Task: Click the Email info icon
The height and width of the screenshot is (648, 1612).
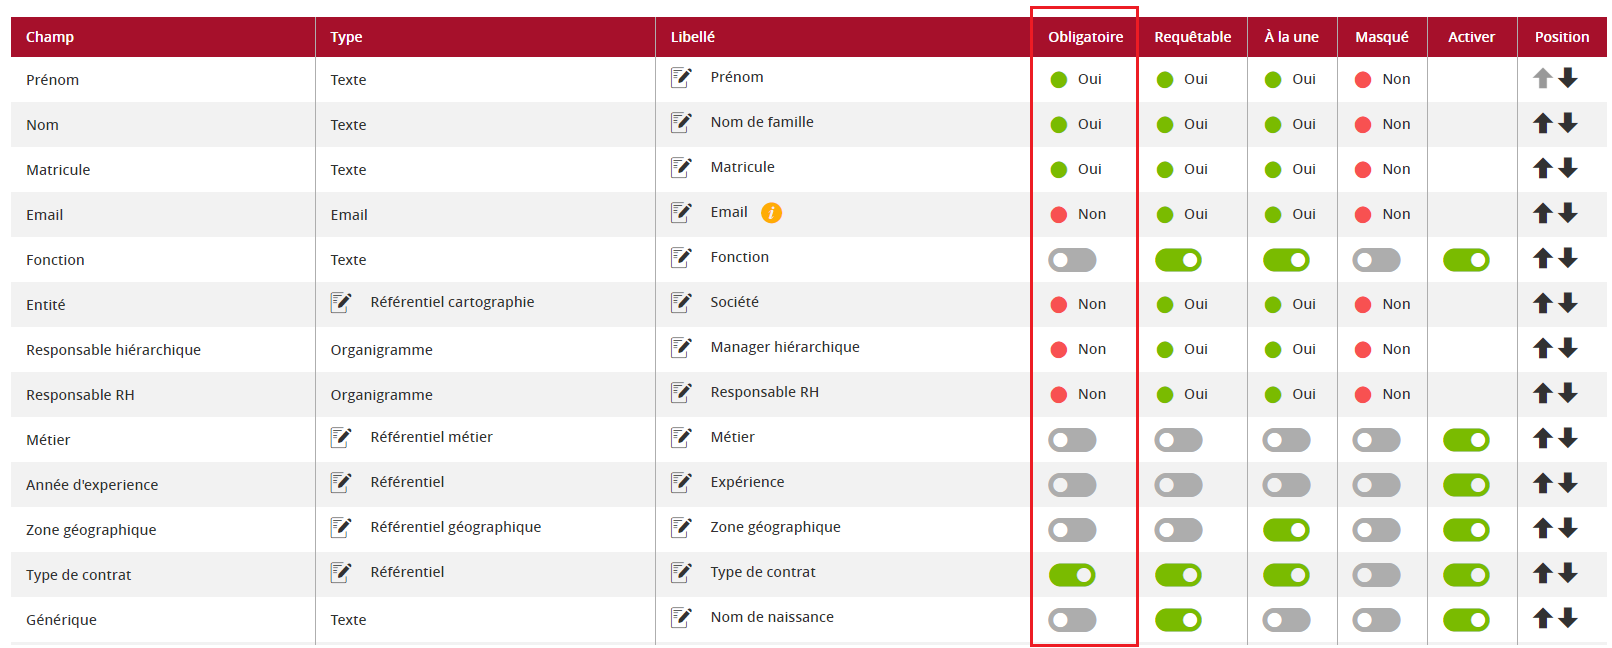Action: point(771,213)
